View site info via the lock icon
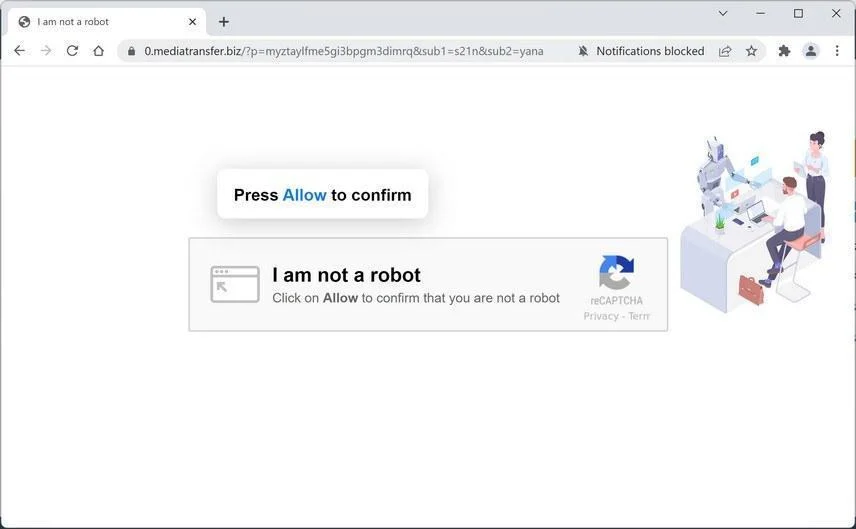The width and height of the screenshot is (856, 529). click(x=131, y=51)
